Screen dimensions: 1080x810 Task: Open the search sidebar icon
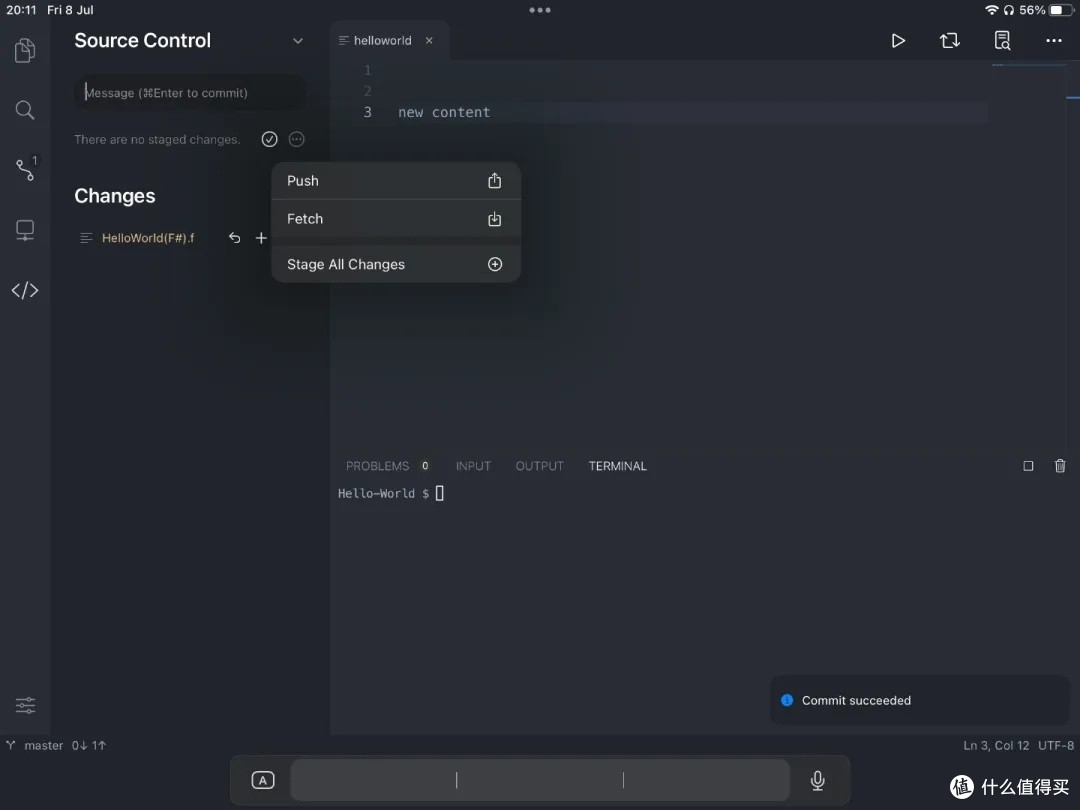[25, 110]
